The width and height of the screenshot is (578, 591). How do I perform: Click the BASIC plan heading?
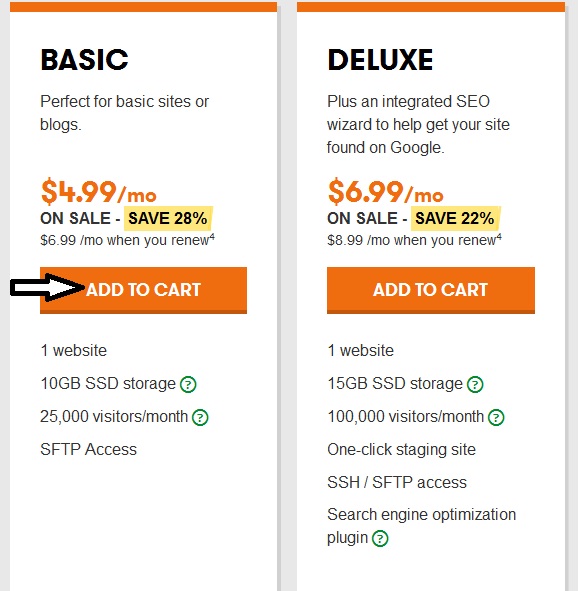(x=84, y=60)
